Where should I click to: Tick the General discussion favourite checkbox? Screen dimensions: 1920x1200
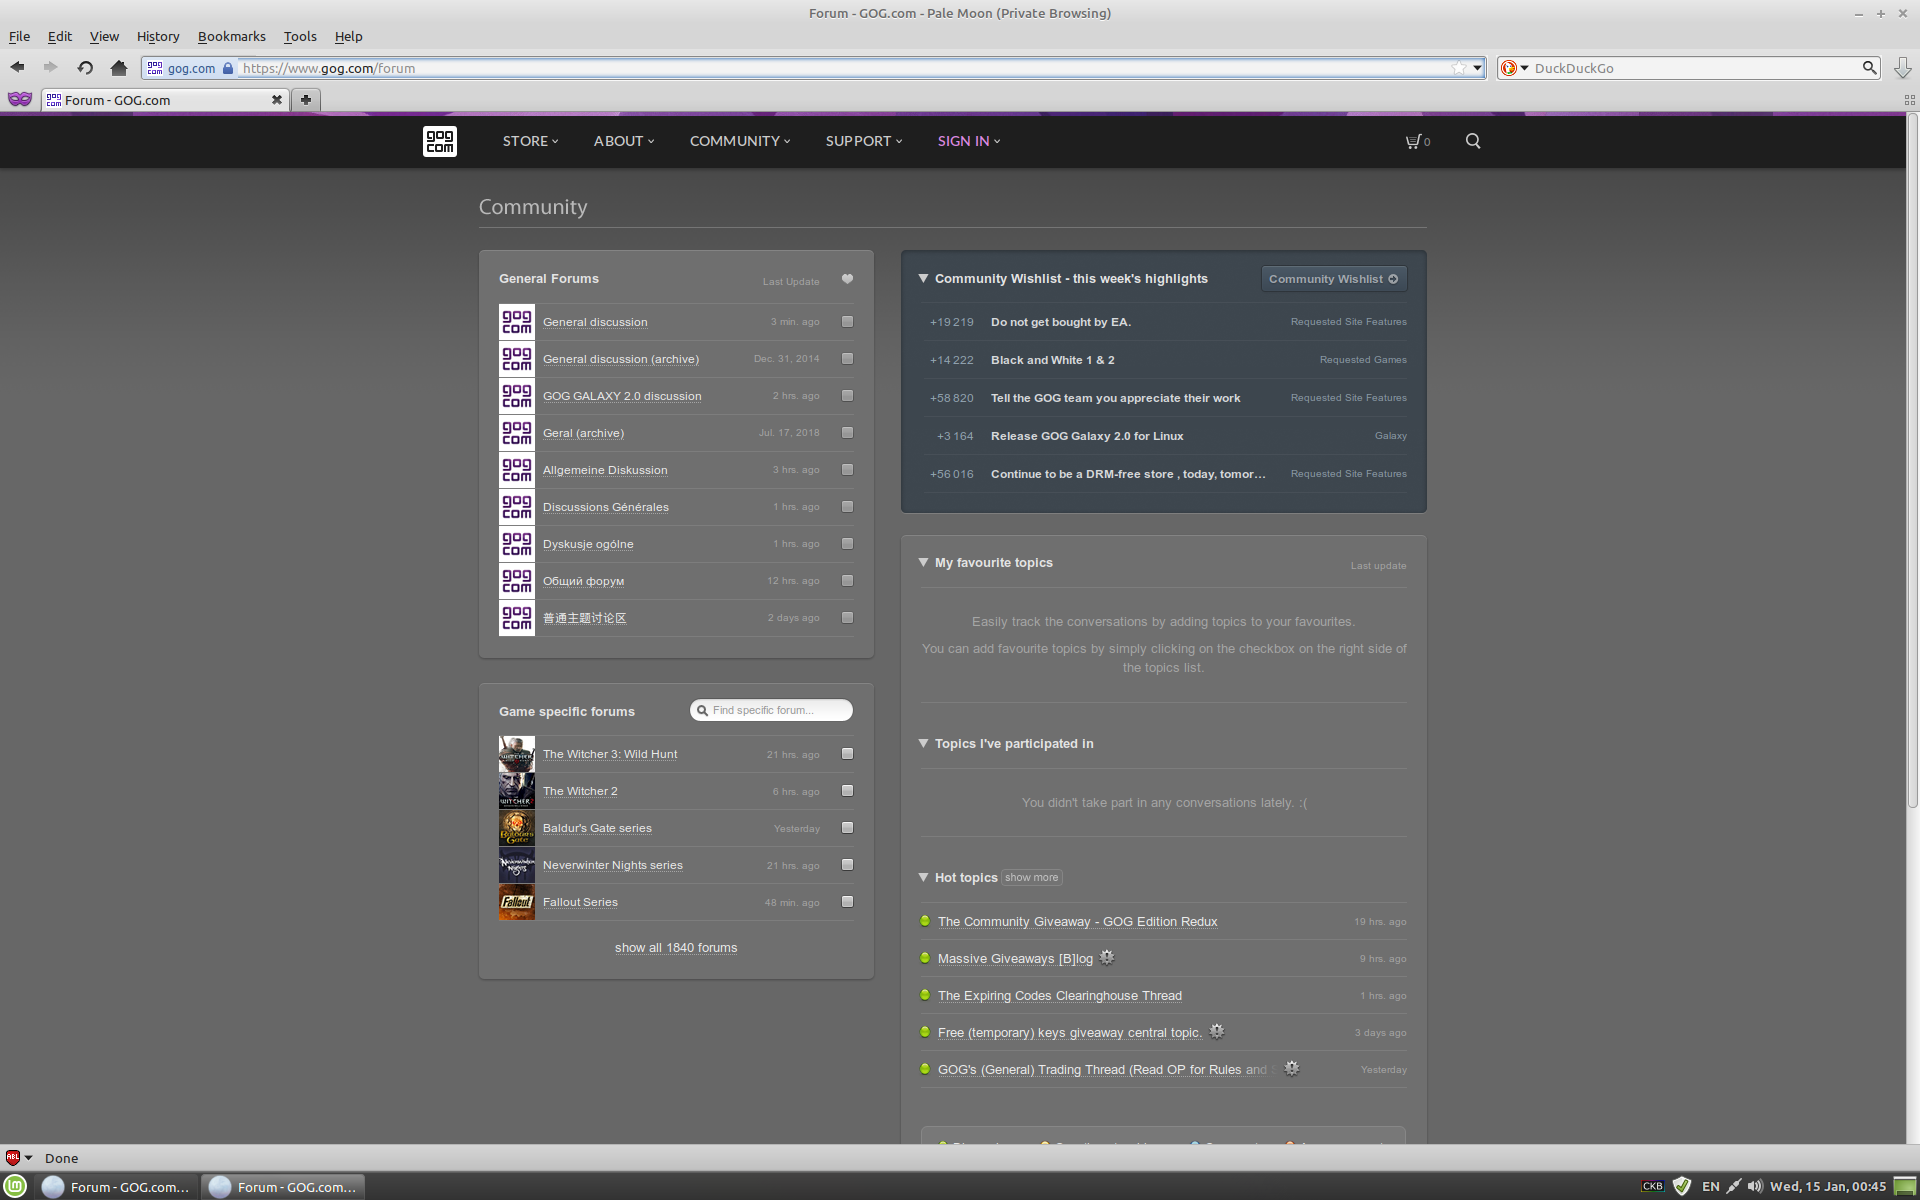pyautogui.click(x=847, y=322)
